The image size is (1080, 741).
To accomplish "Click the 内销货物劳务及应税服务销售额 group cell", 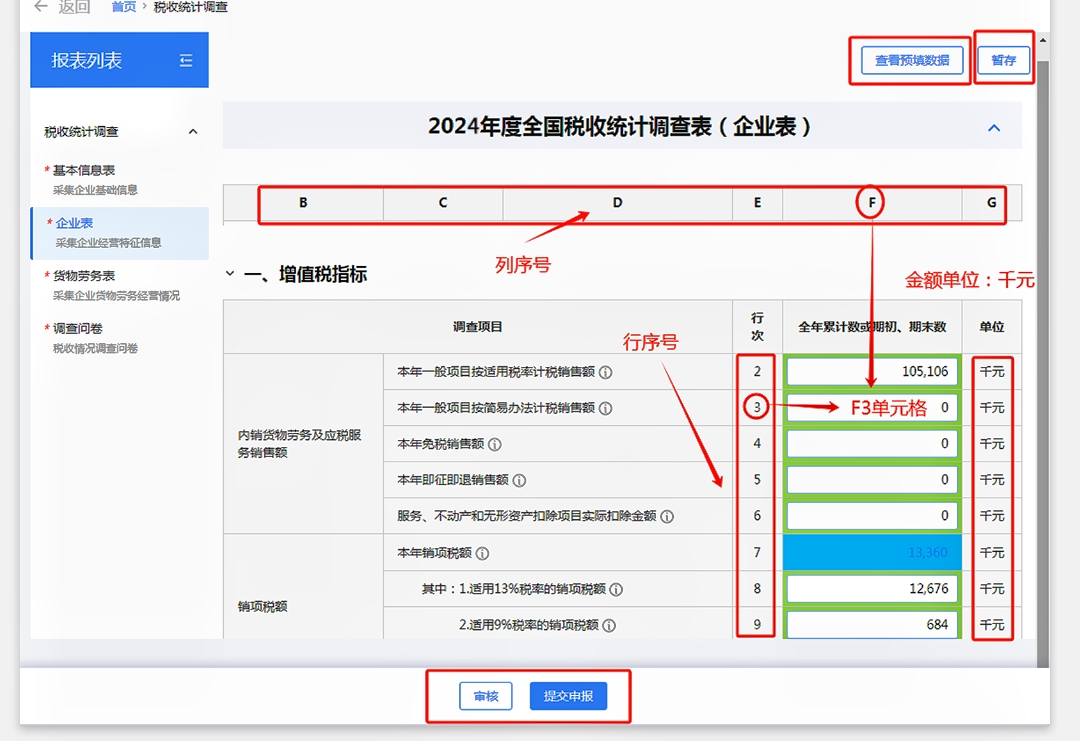I will pyautogui.click(x=303, y=443).
